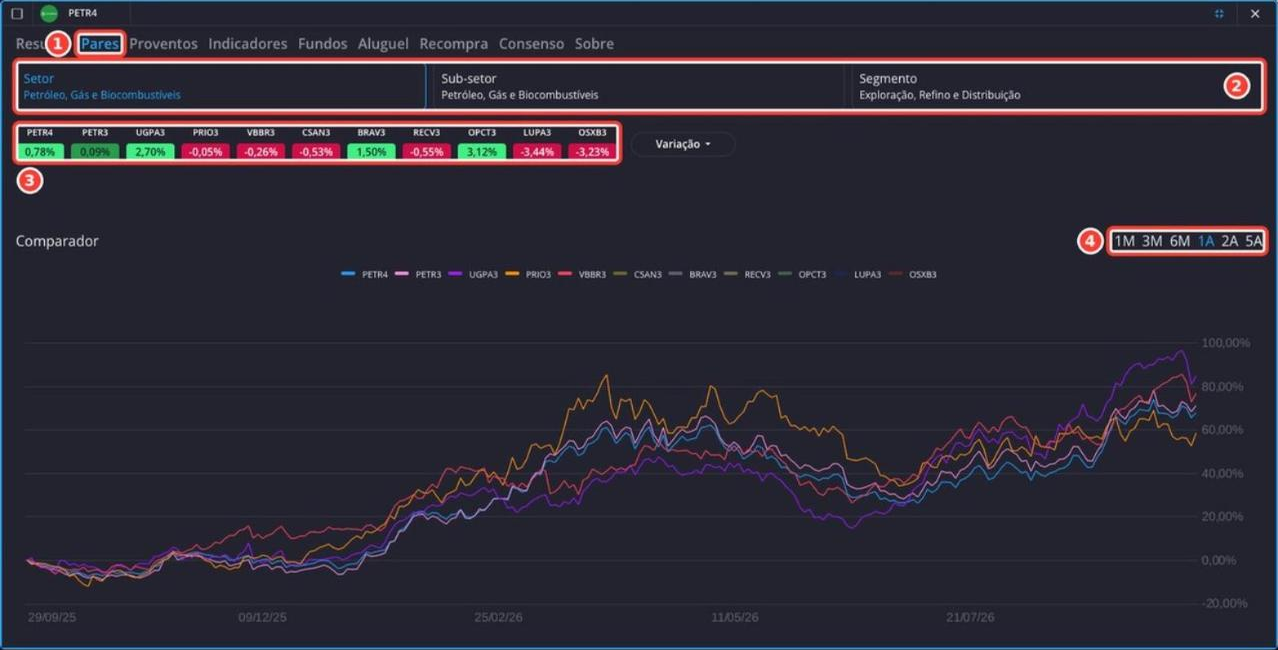Viewport: 1278px width, 650px height.
Task: Set the chart period to 1M
Action: [1124, 241]
